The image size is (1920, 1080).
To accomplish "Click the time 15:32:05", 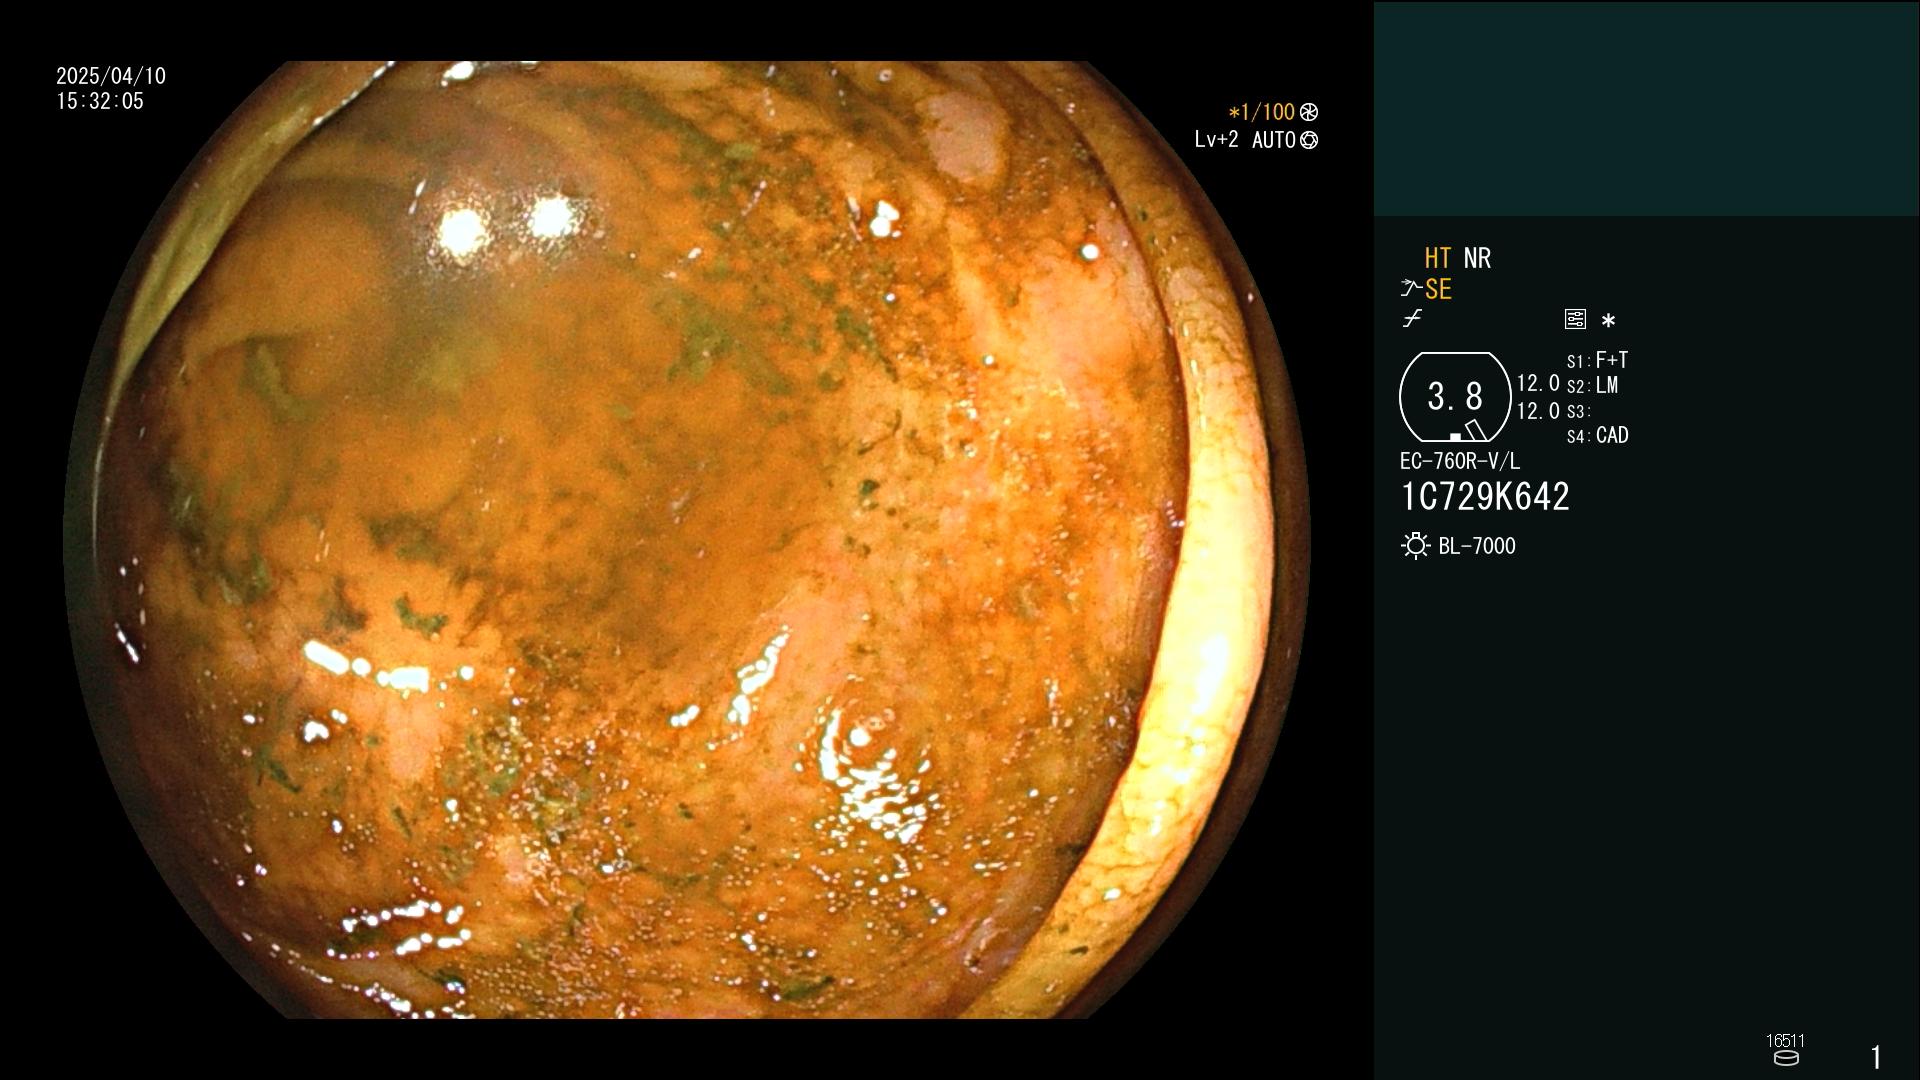I will point(100,102).
